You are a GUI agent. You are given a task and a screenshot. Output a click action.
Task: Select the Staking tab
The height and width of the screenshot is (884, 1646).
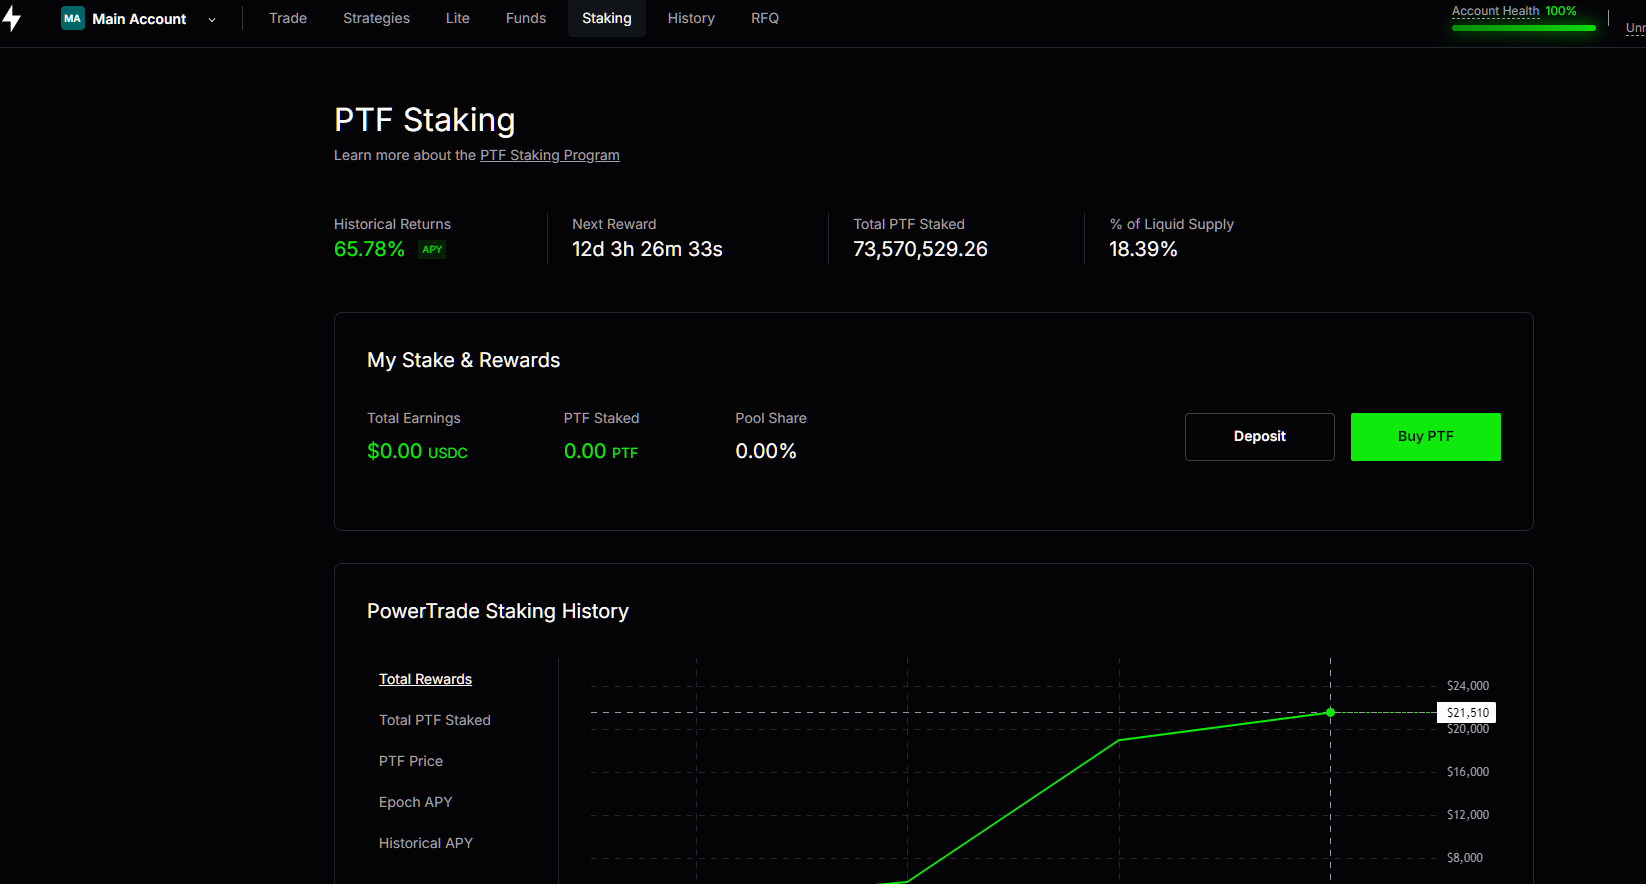click(x=607, y=19)
